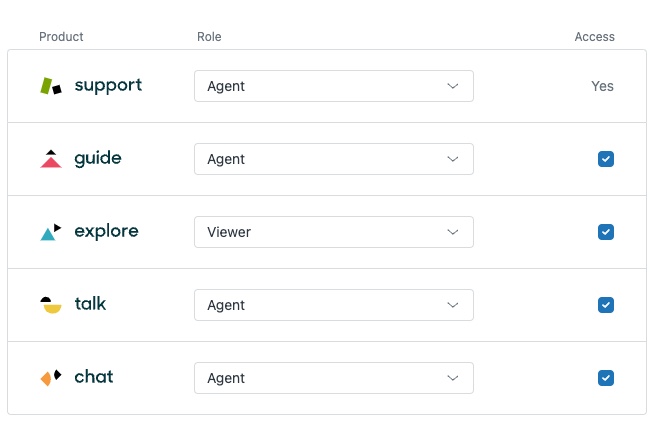
Task: Click the Talk product logo icon
Action: [51, 305]
